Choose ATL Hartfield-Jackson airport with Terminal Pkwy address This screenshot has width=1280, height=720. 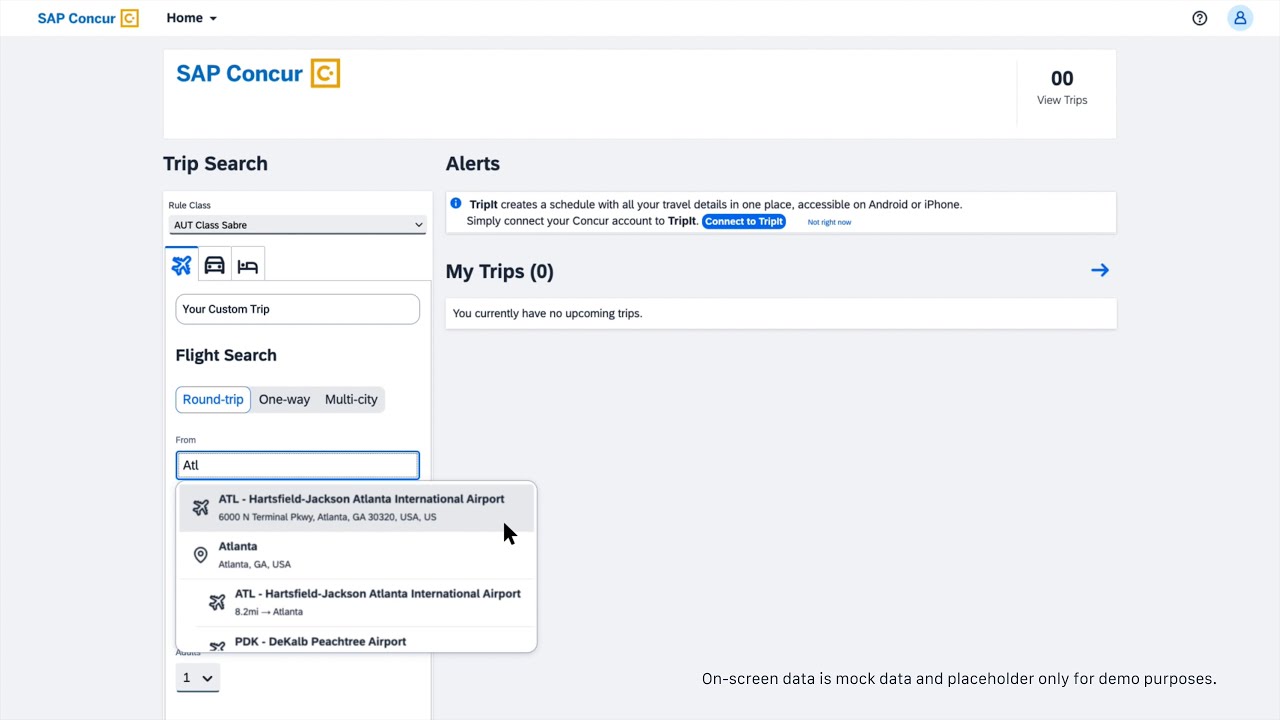[356, 507]
